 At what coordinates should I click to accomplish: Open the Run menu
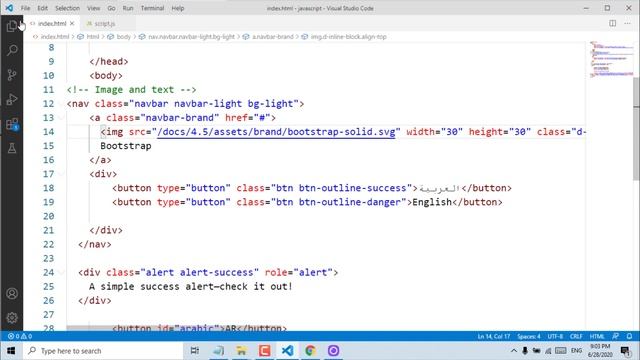pos(128,8)
